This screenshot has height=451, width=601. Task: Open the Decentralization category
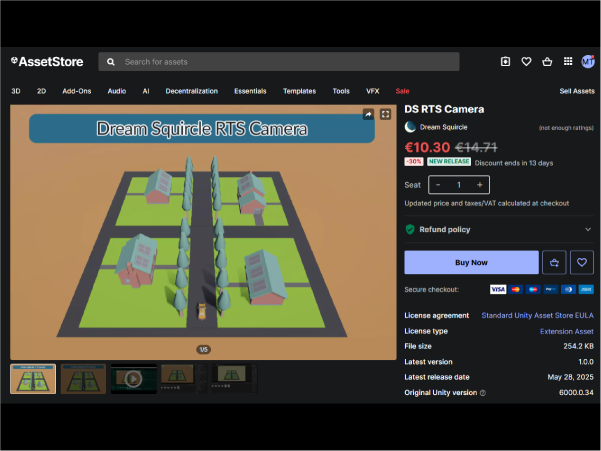tap(192, 91)
